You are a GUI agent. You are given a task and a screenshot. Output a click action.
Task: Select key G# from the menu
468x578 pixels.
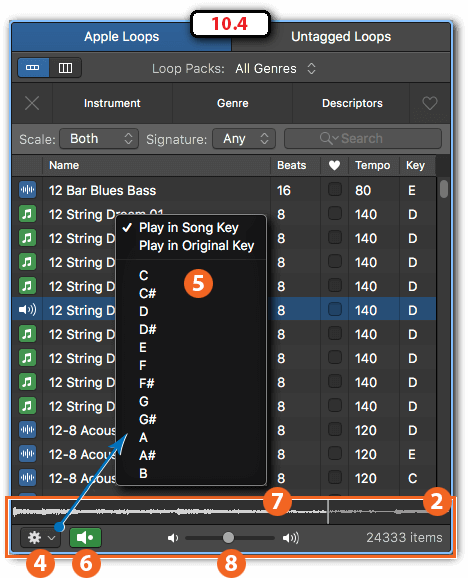147,419
